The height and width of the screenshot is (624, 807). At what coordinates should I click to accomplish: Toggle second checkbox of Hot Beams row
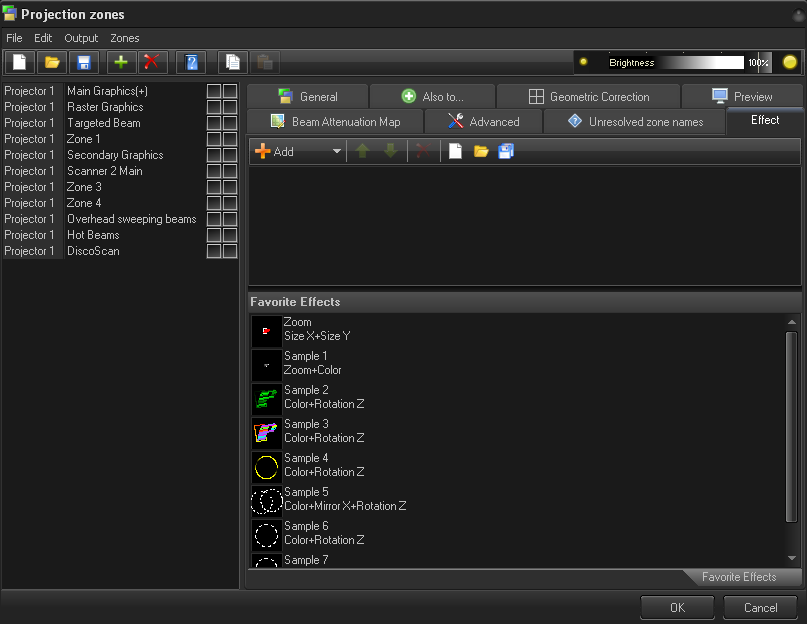point(230,235)
